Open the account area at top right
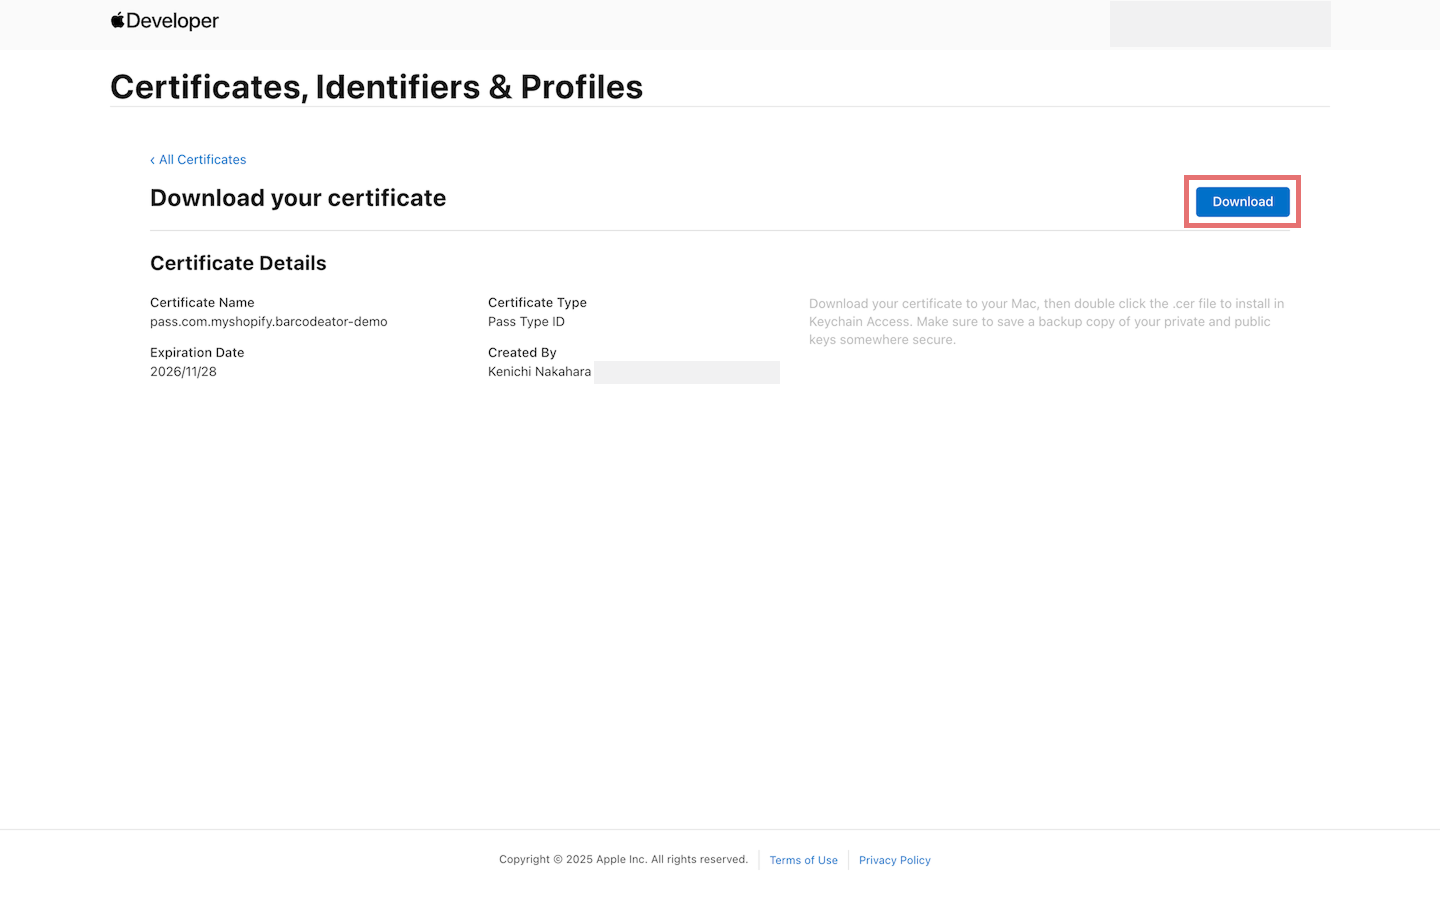Image resolution: width=1440 pixels, height=900 pixels. tap(1220, 23)
